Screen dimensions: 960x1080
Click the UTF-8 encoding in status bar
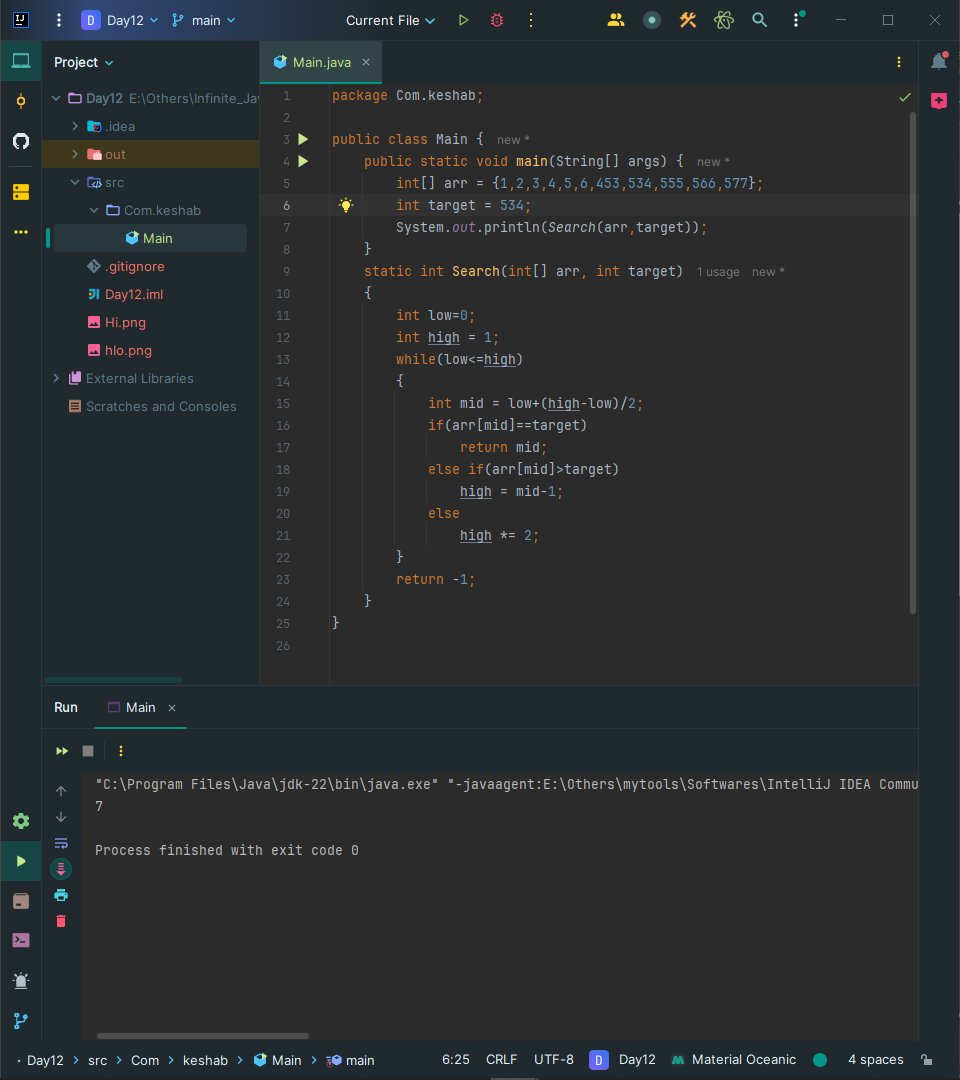point(554,1060)
